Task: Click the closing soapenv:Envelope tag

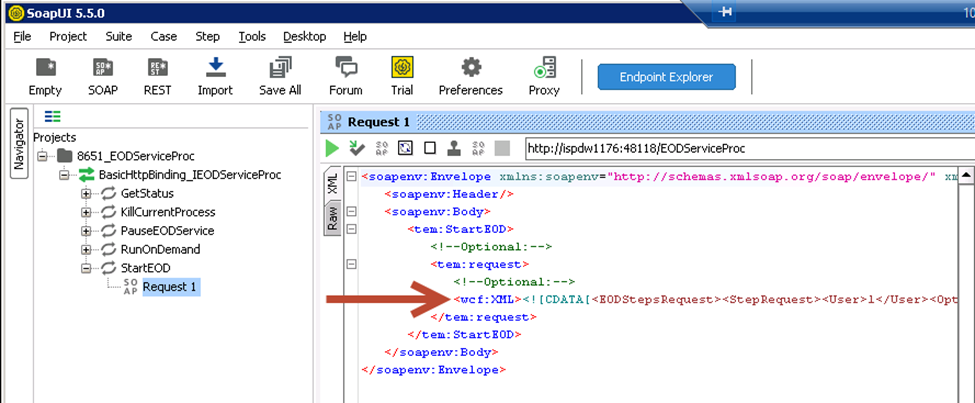Action: pyautogui.click(x=433, y=369)
